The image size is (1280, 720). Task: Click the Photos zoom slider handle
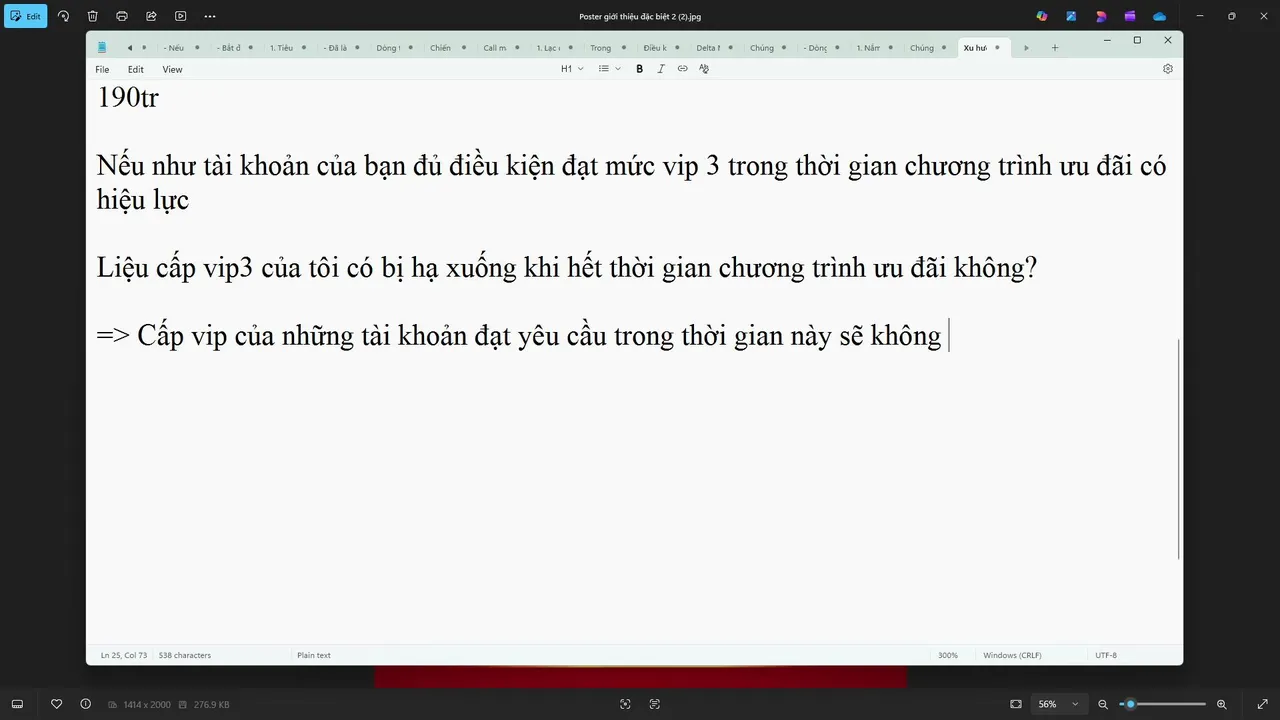click(x=1131, y=704)
